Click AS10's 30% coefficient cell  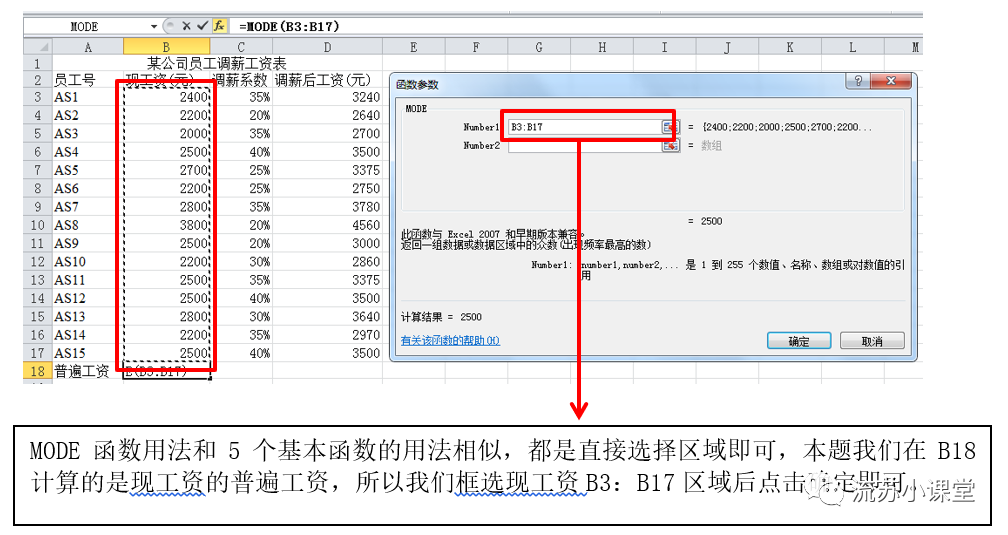coord(241,262)
